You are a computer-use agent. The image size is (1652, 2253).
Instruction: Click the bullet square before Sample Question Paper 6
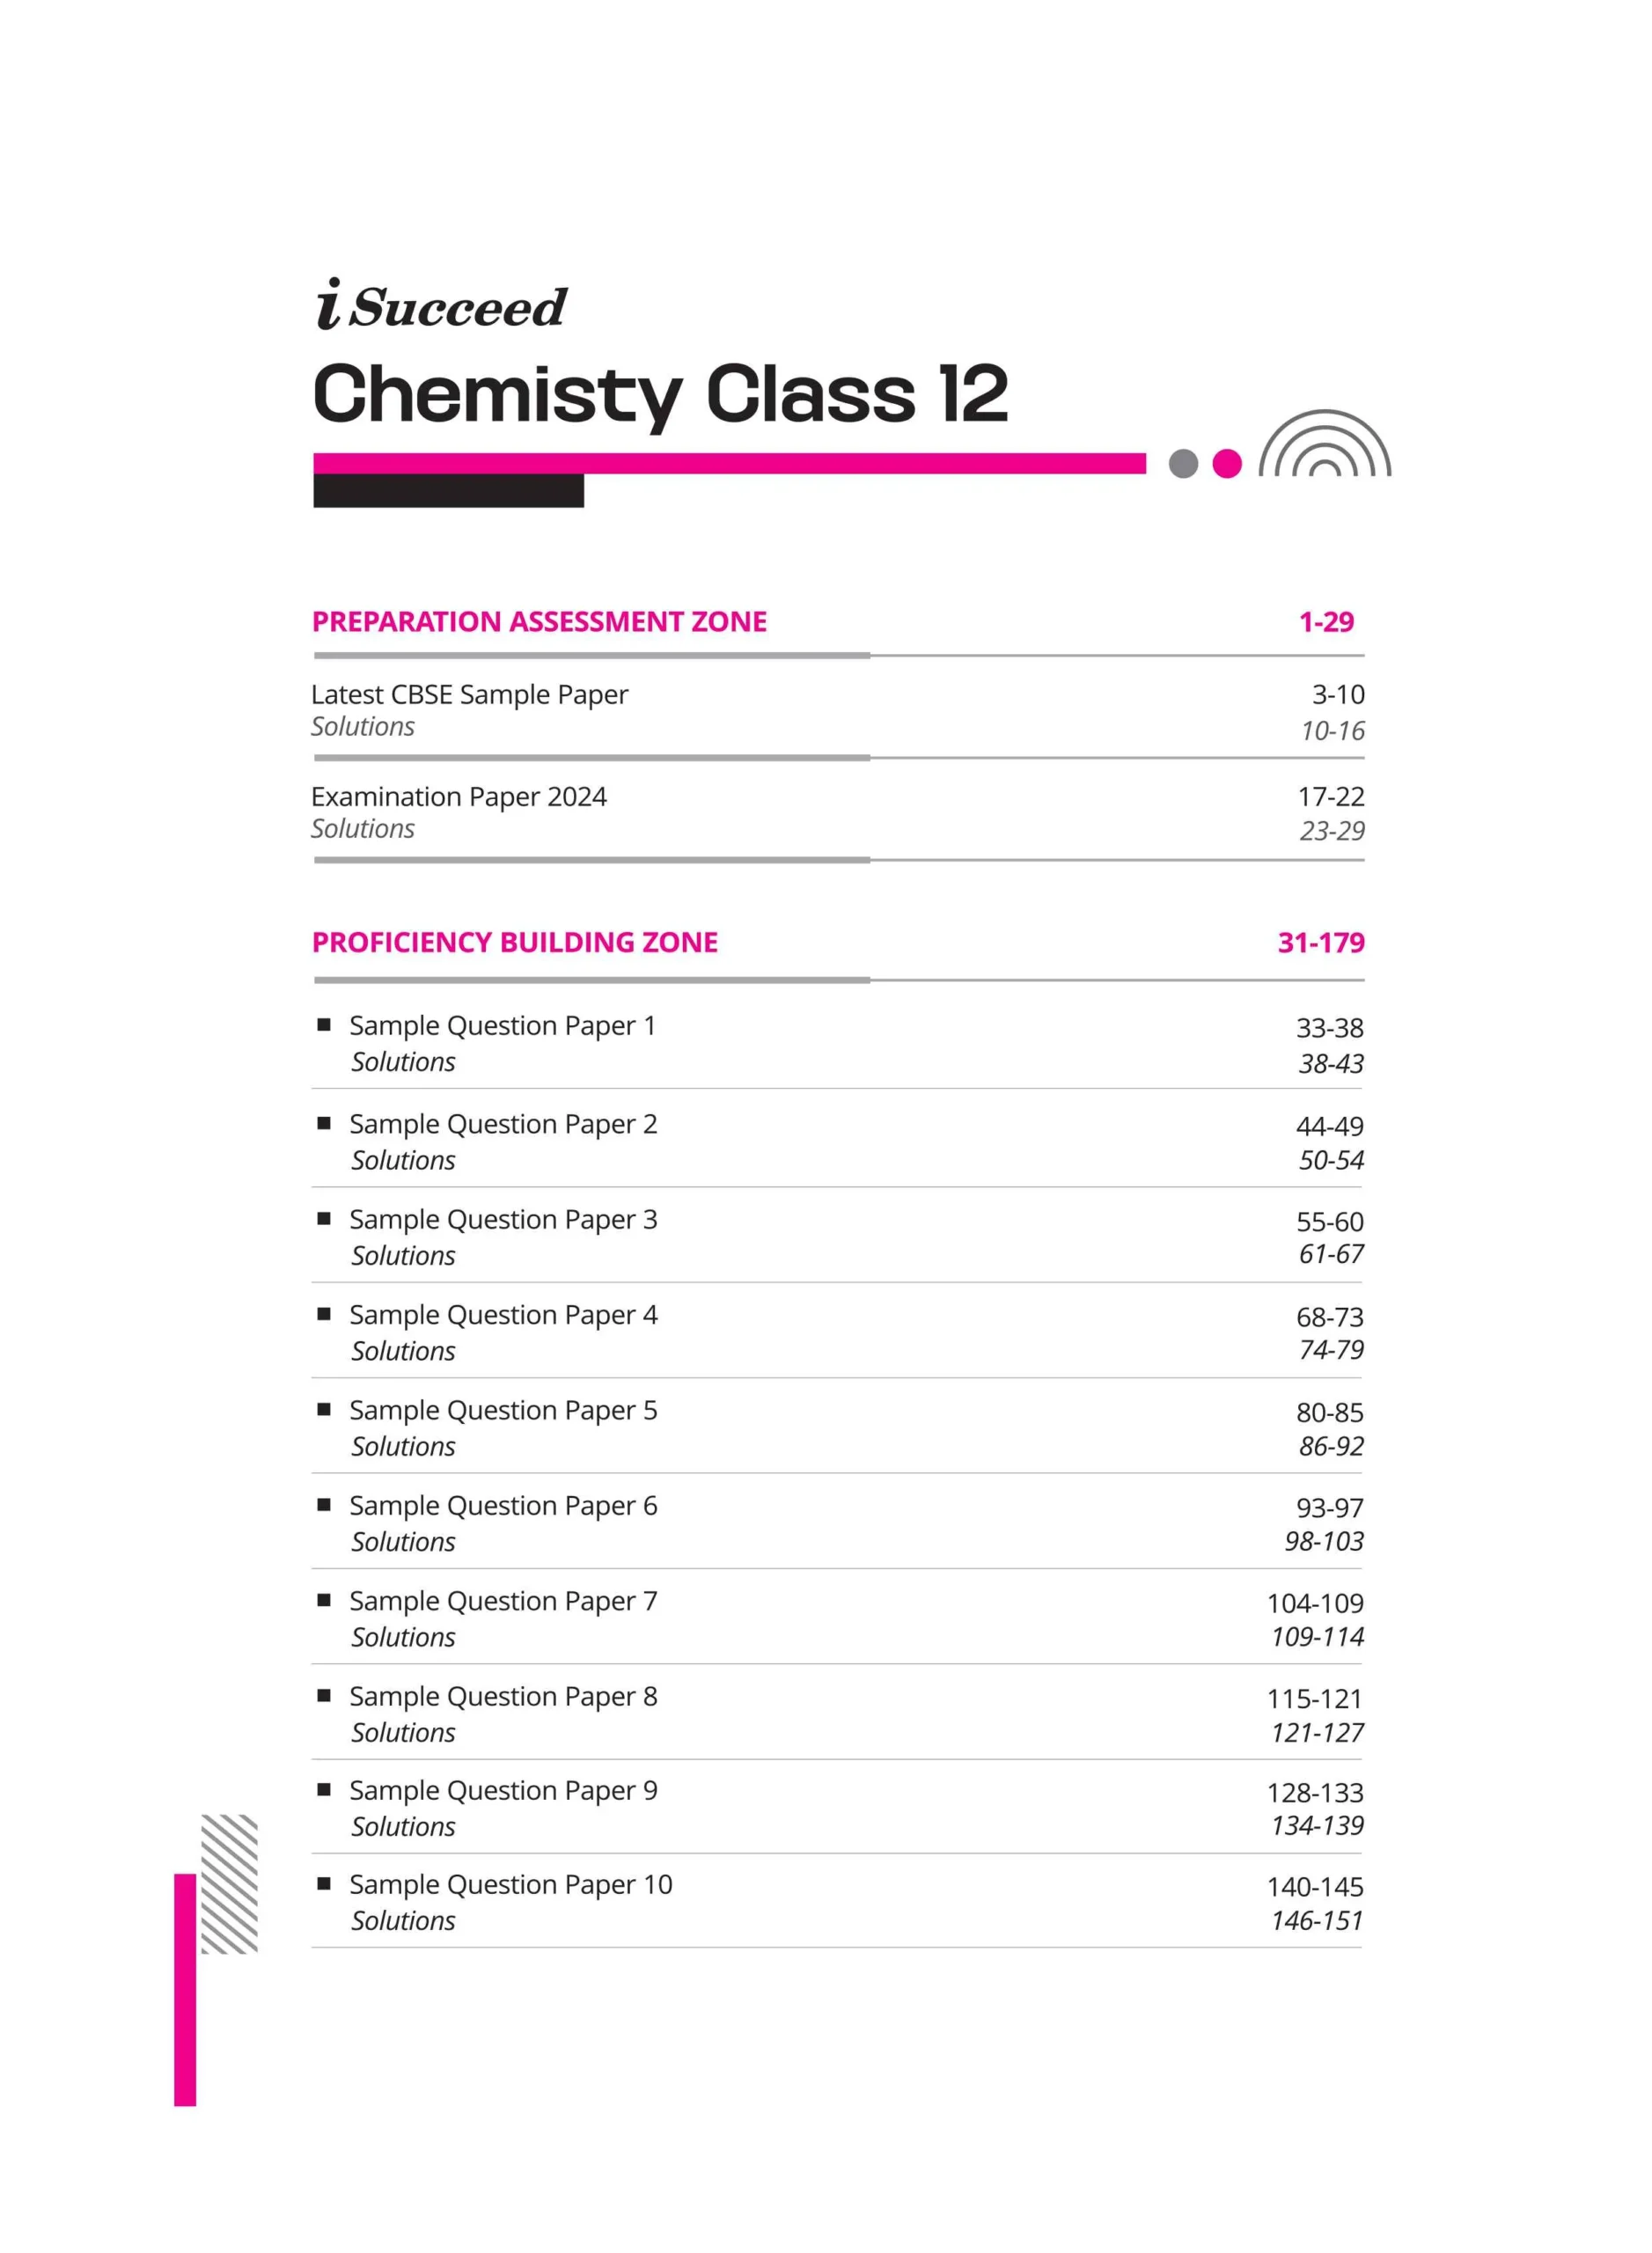click(x=324, y=1505)
